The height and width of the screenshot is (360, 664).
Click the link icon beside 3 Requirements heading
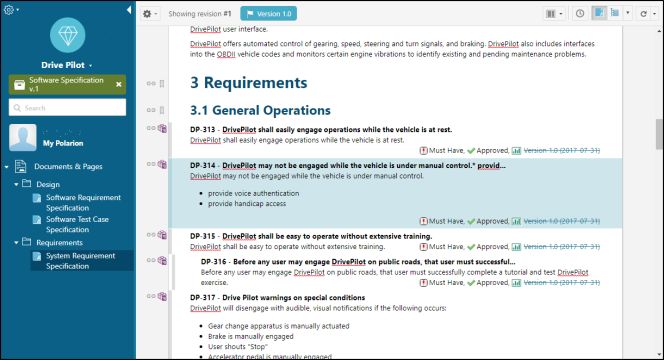(151, 83)
